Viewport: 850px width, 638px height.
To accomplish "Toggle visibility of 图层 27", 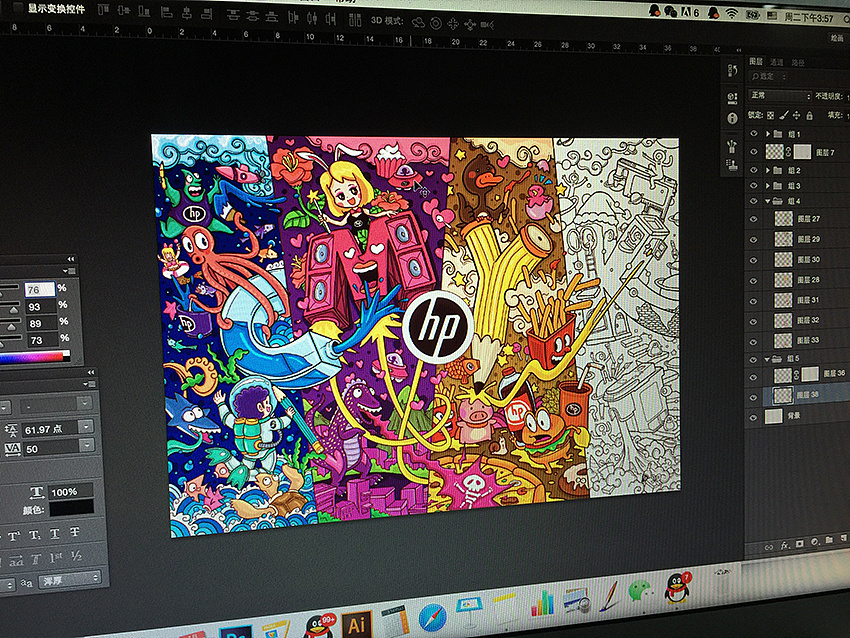I will point(753,218).
